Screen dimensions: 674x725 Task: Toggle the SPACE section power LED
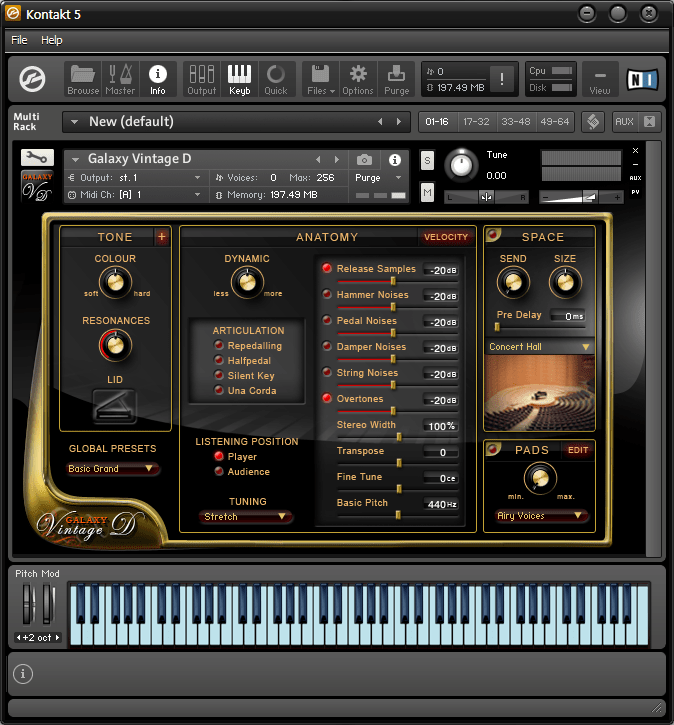pyautogui.click(x=493, y=234)
